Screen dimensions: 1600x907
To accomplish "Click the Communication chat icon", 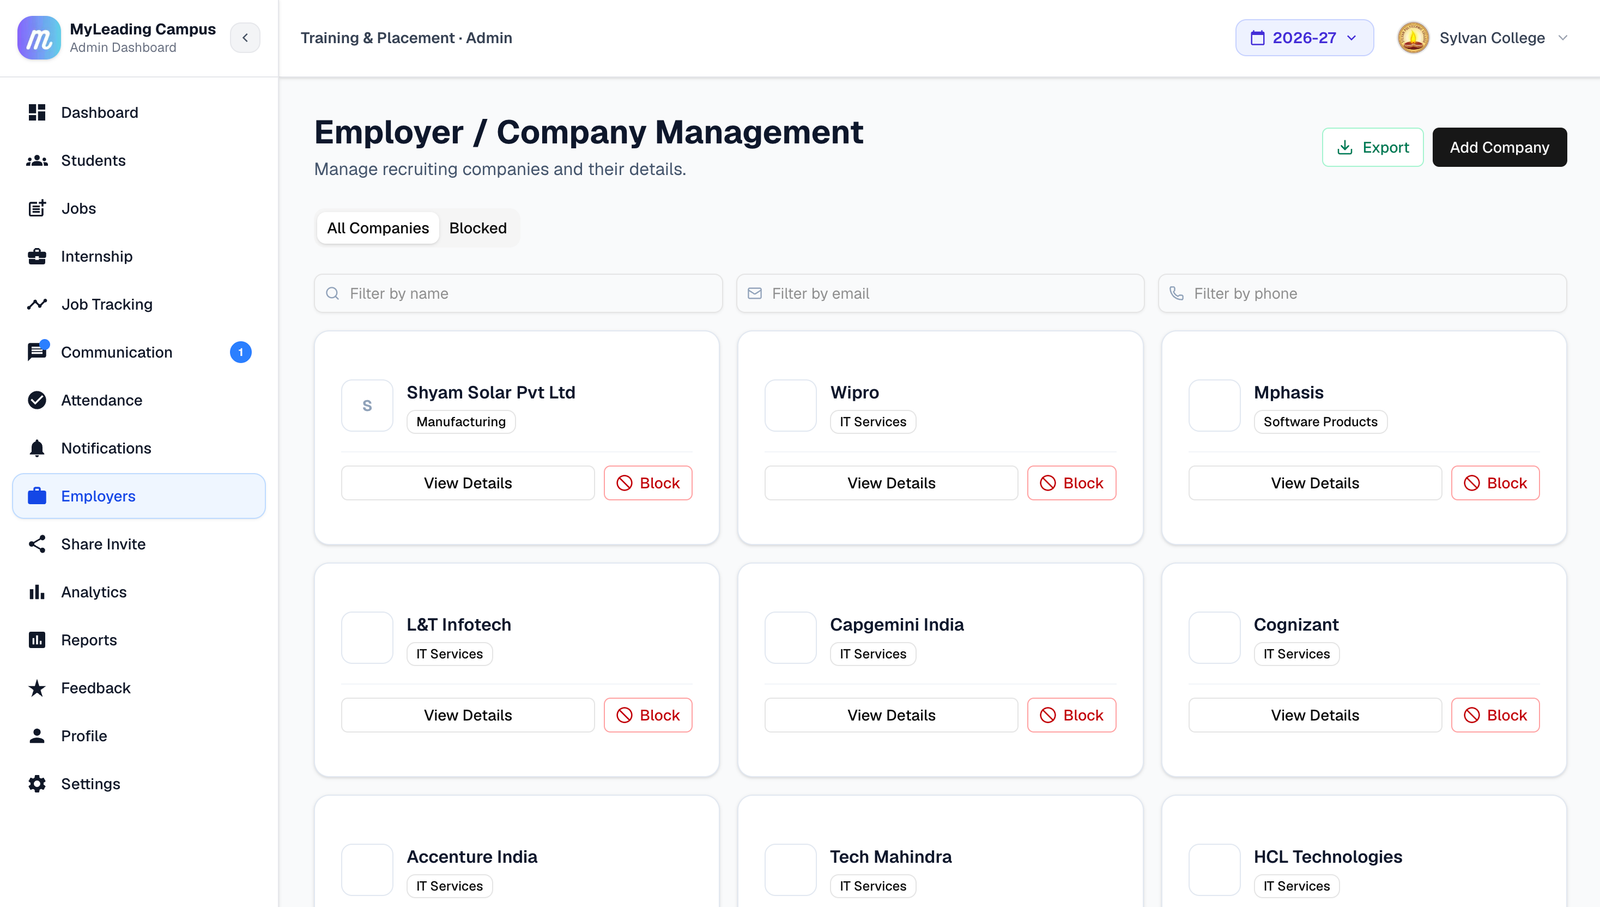I will 37,352.
